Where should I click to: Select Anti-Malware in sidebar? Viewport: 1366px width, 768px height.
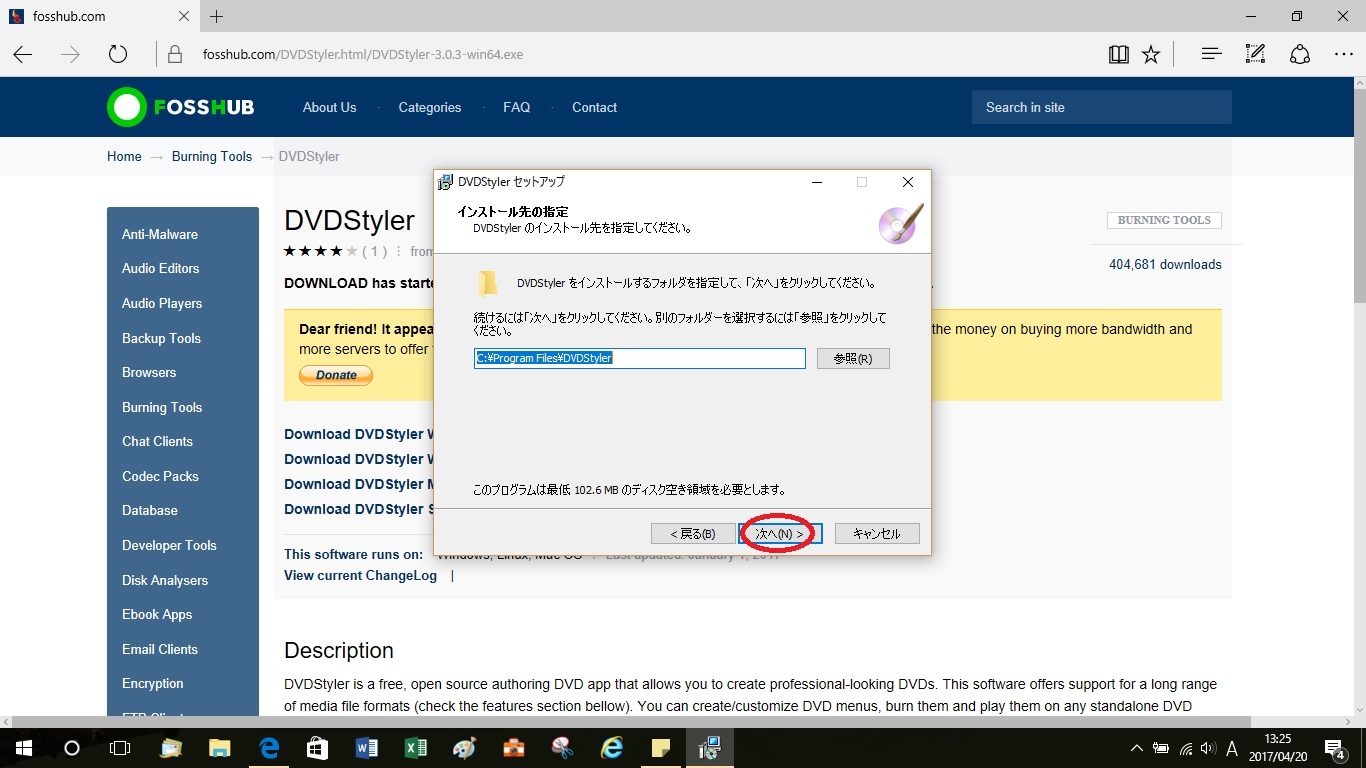pyautogui.click(x=160, y=234)
